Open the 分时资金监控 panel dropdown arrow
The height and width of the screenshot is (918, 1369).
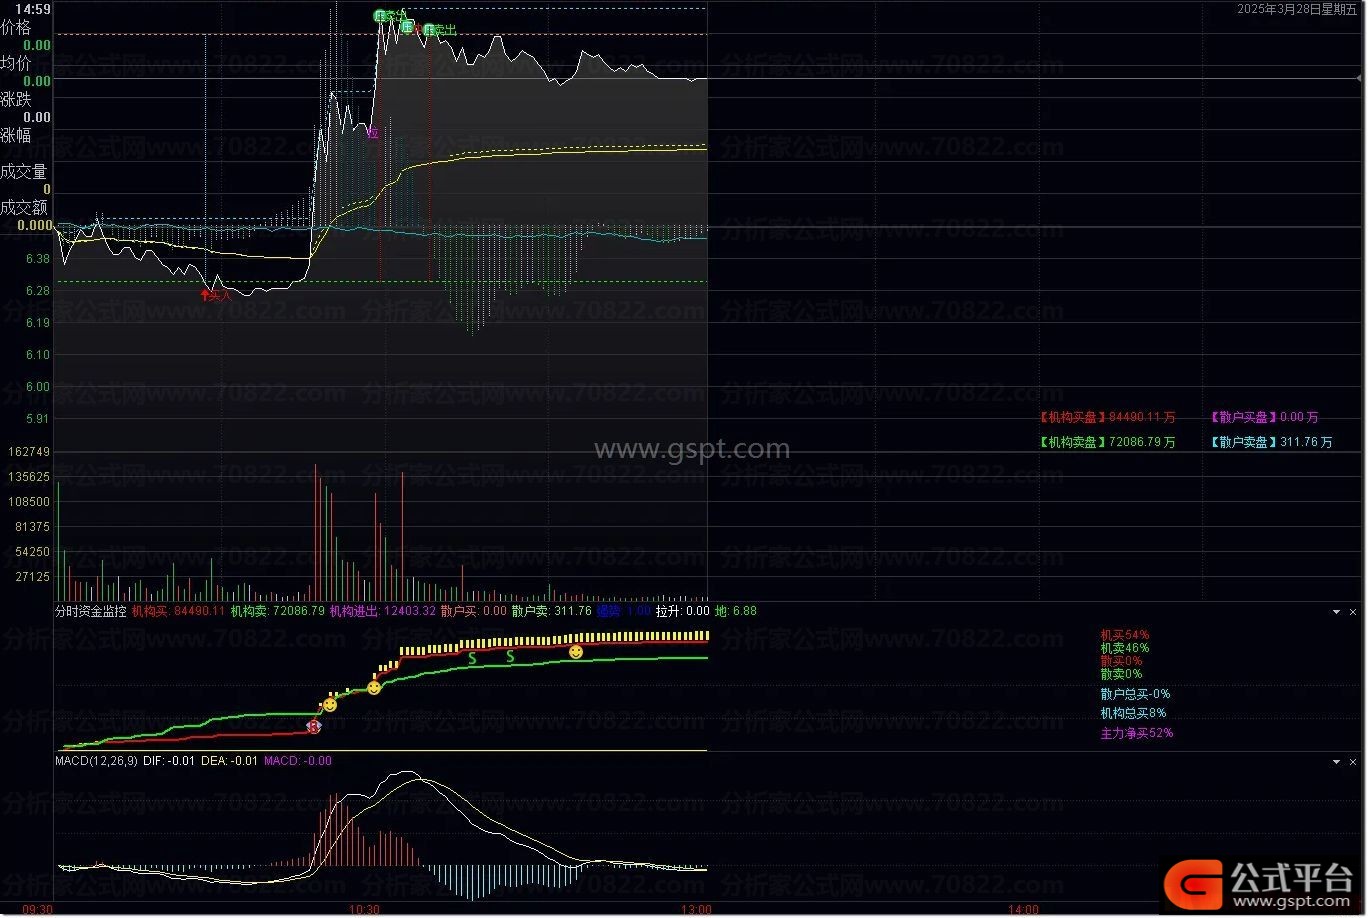[1337, 612]
